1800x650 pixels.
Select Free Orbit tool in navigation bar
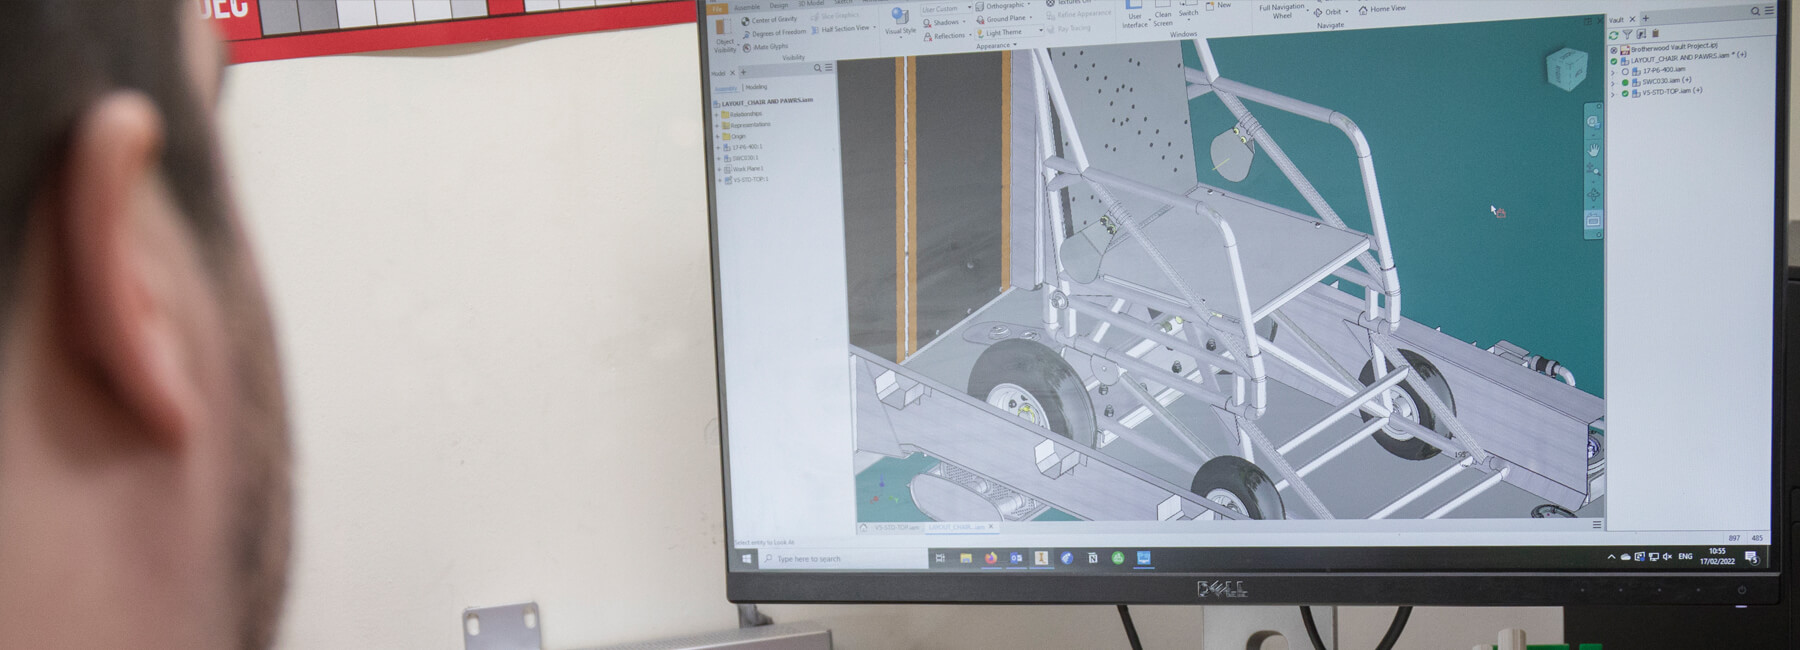pyautogui.click(x=1594, y=195)
